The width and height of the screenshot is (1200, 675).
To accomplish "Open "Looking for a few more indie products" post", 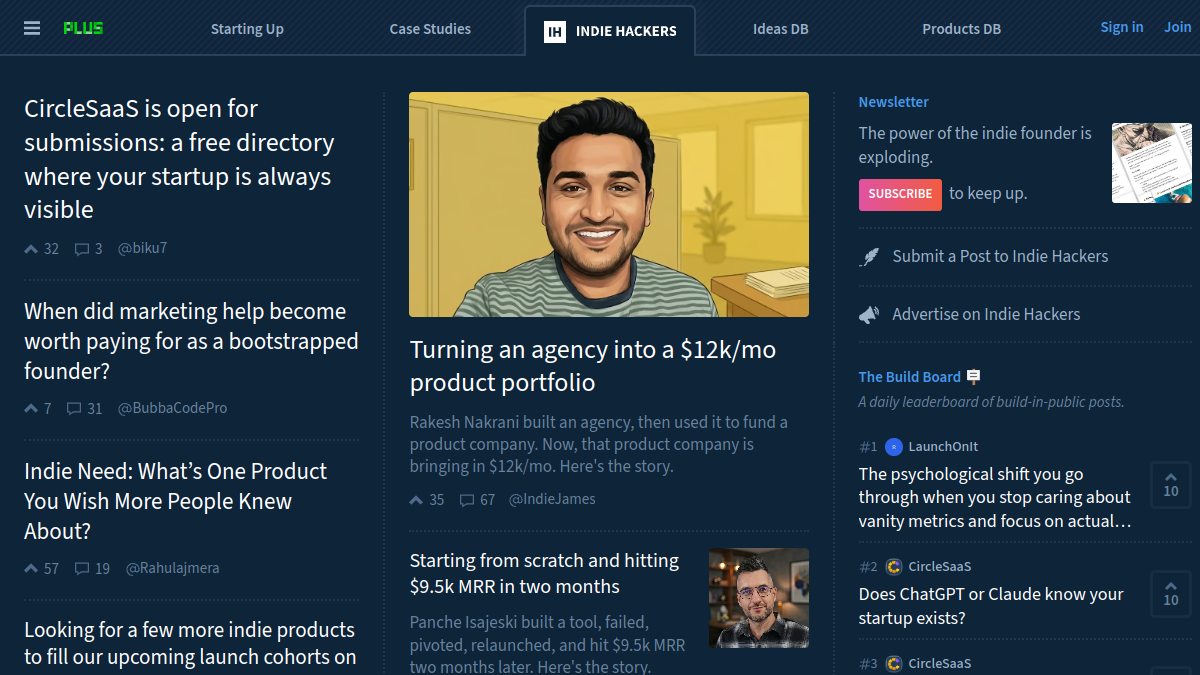I will point(190,643).
